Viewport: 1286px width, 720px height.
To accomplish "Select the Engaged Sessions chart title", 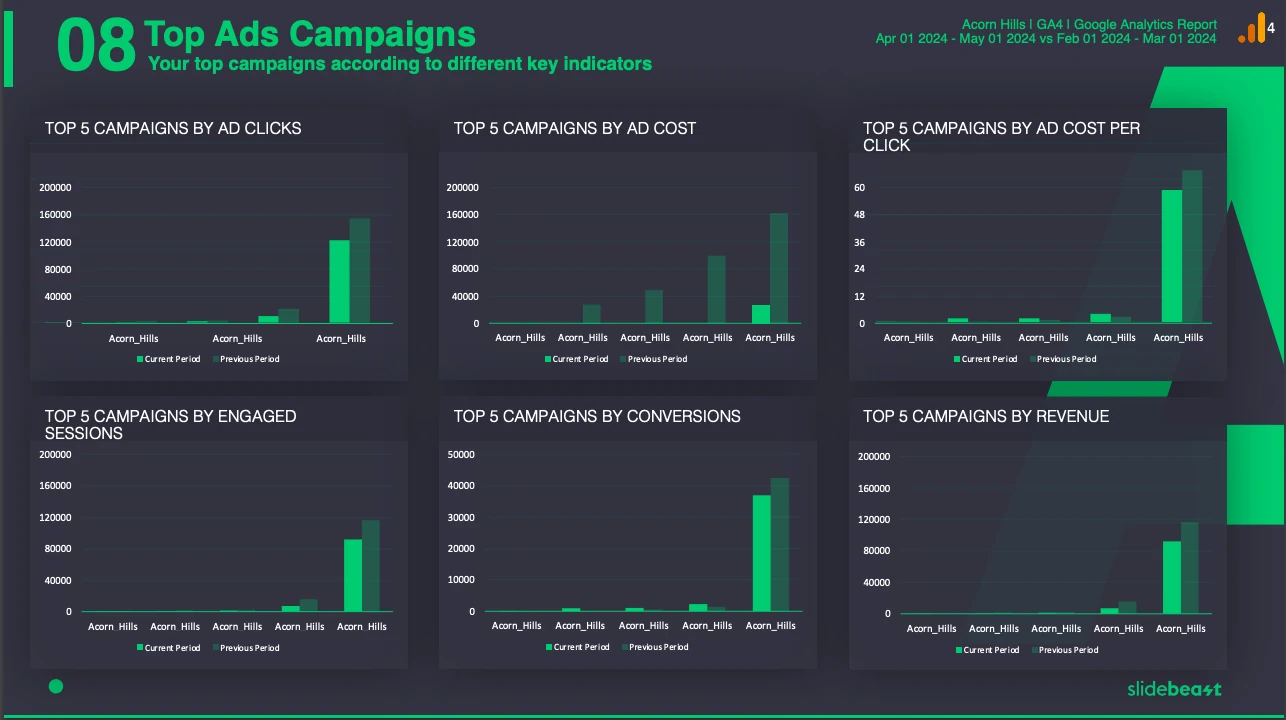I will coord(170,425).
